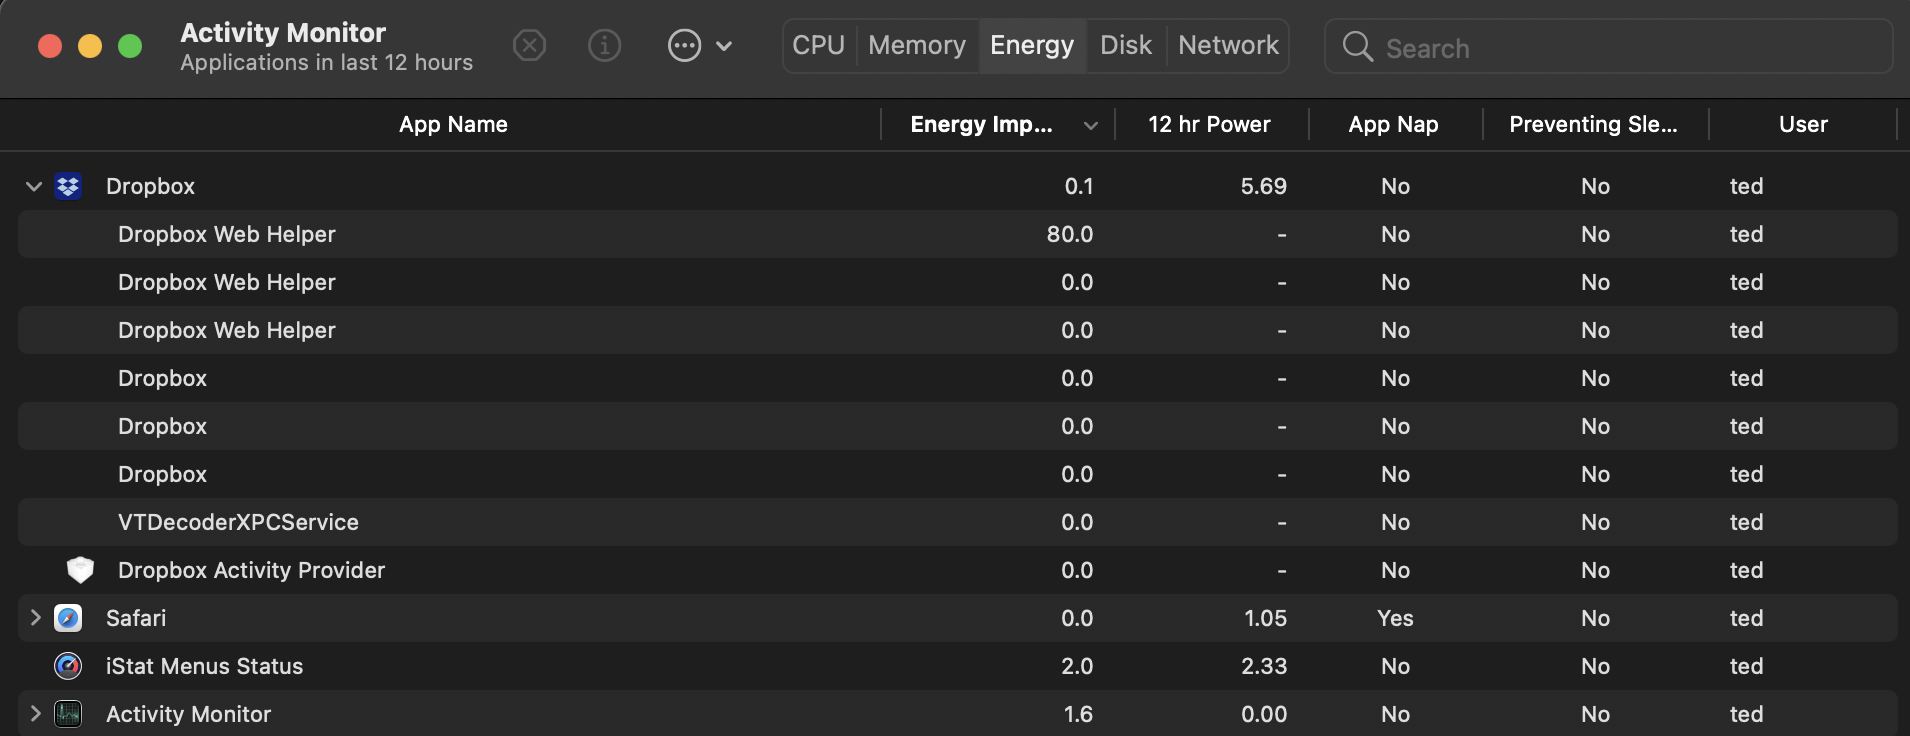
Task: Expand the Activity Monitor process group
Action: point(35,714)
